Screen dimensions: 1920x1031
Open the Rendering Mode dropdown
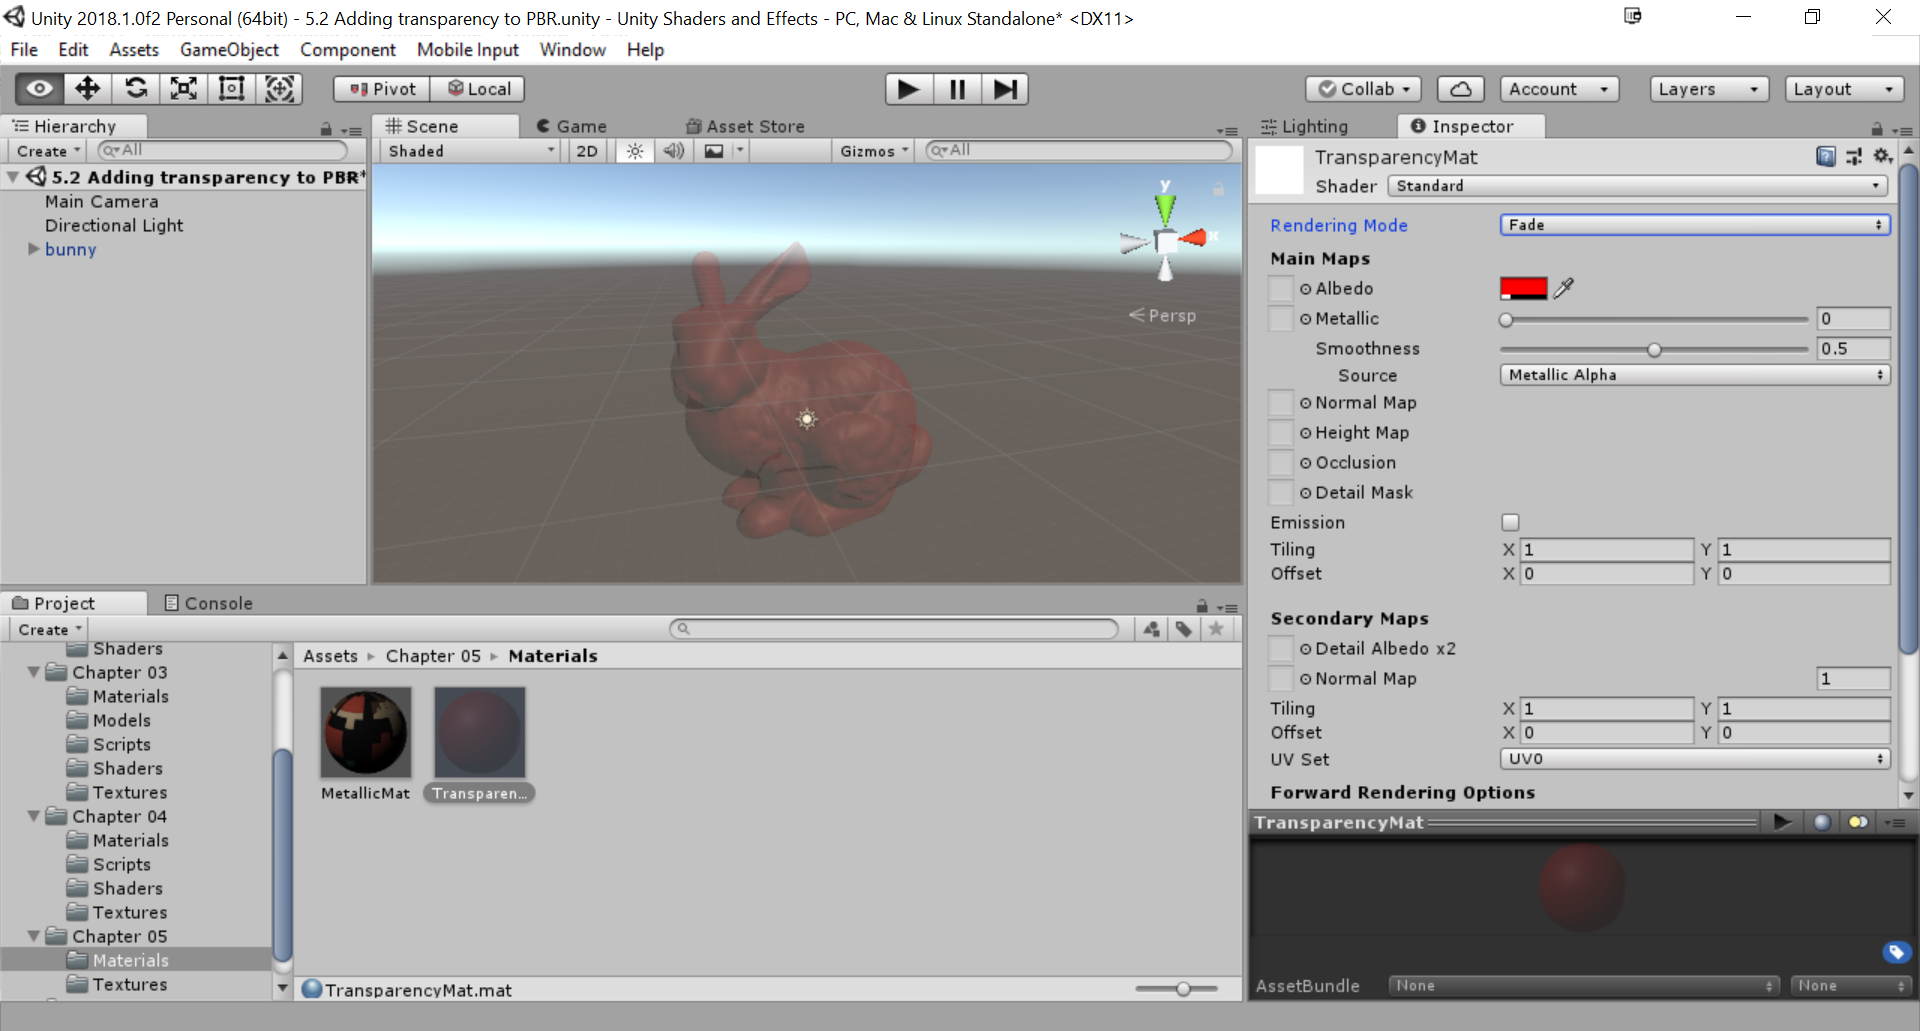point(1694,225)
